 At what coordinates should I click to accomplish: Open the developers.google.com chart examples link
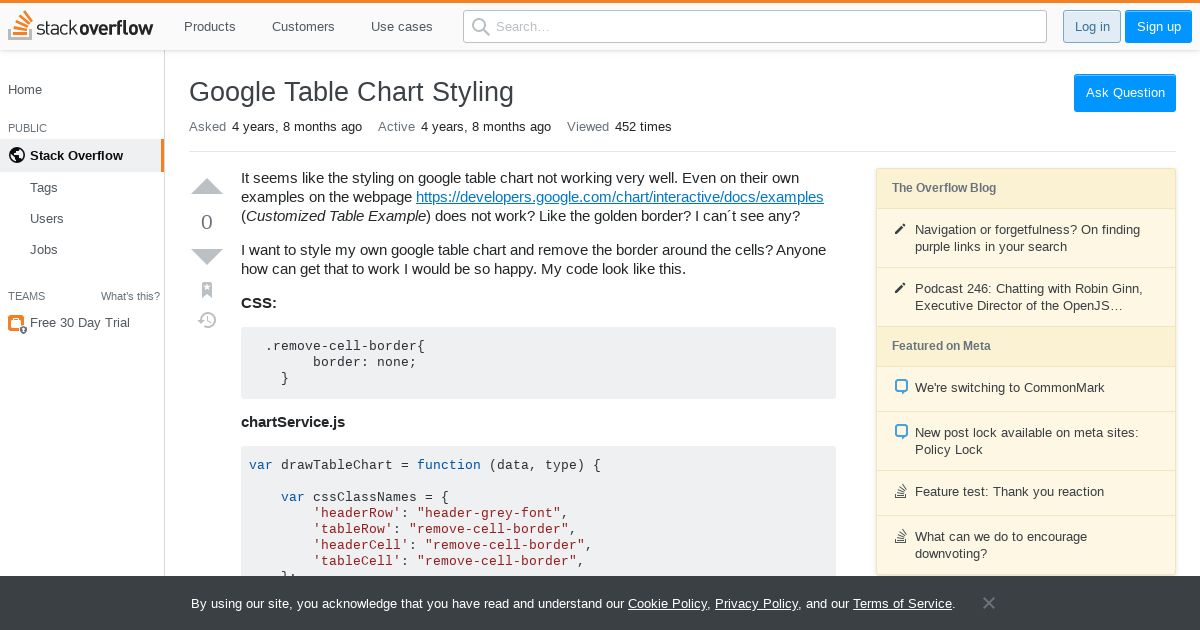[x=620, y=197]
